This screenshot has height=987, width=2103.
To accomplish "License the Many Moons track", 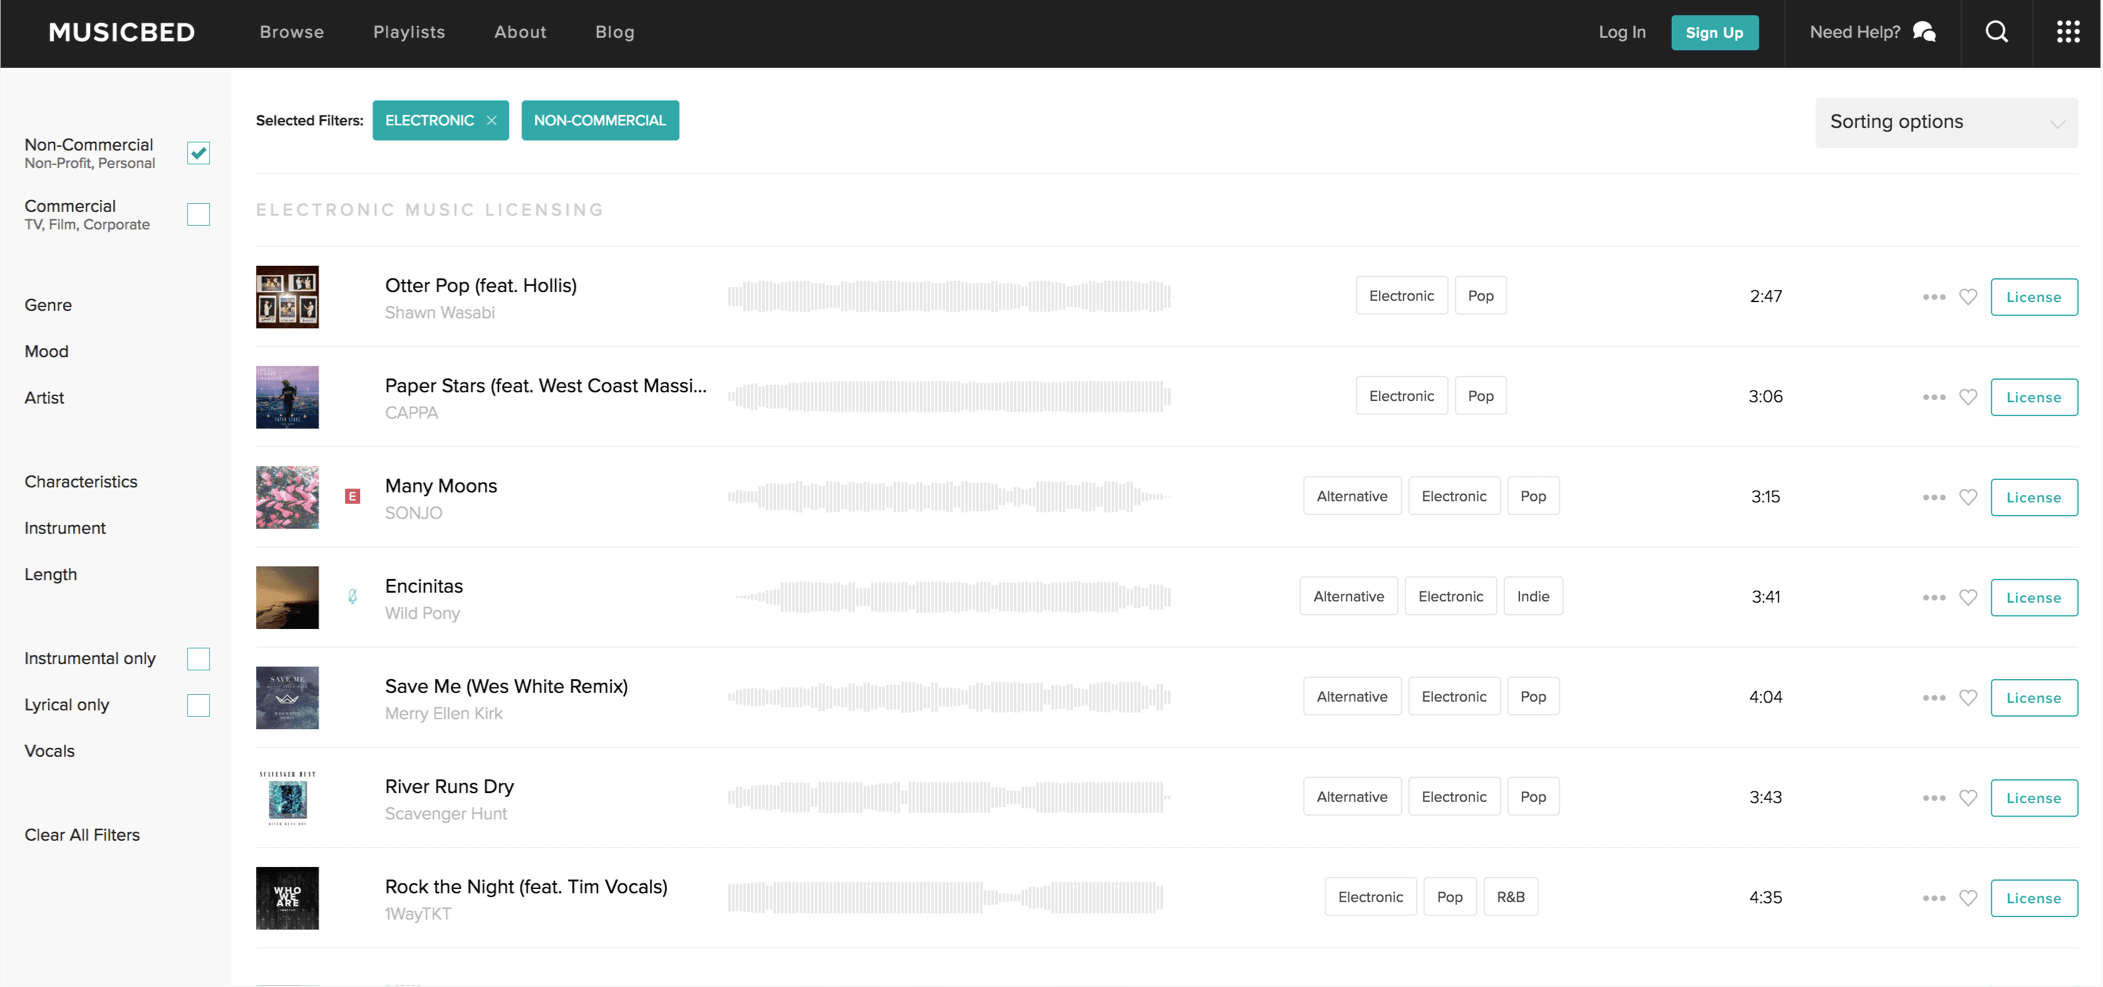I will 2034,497.
